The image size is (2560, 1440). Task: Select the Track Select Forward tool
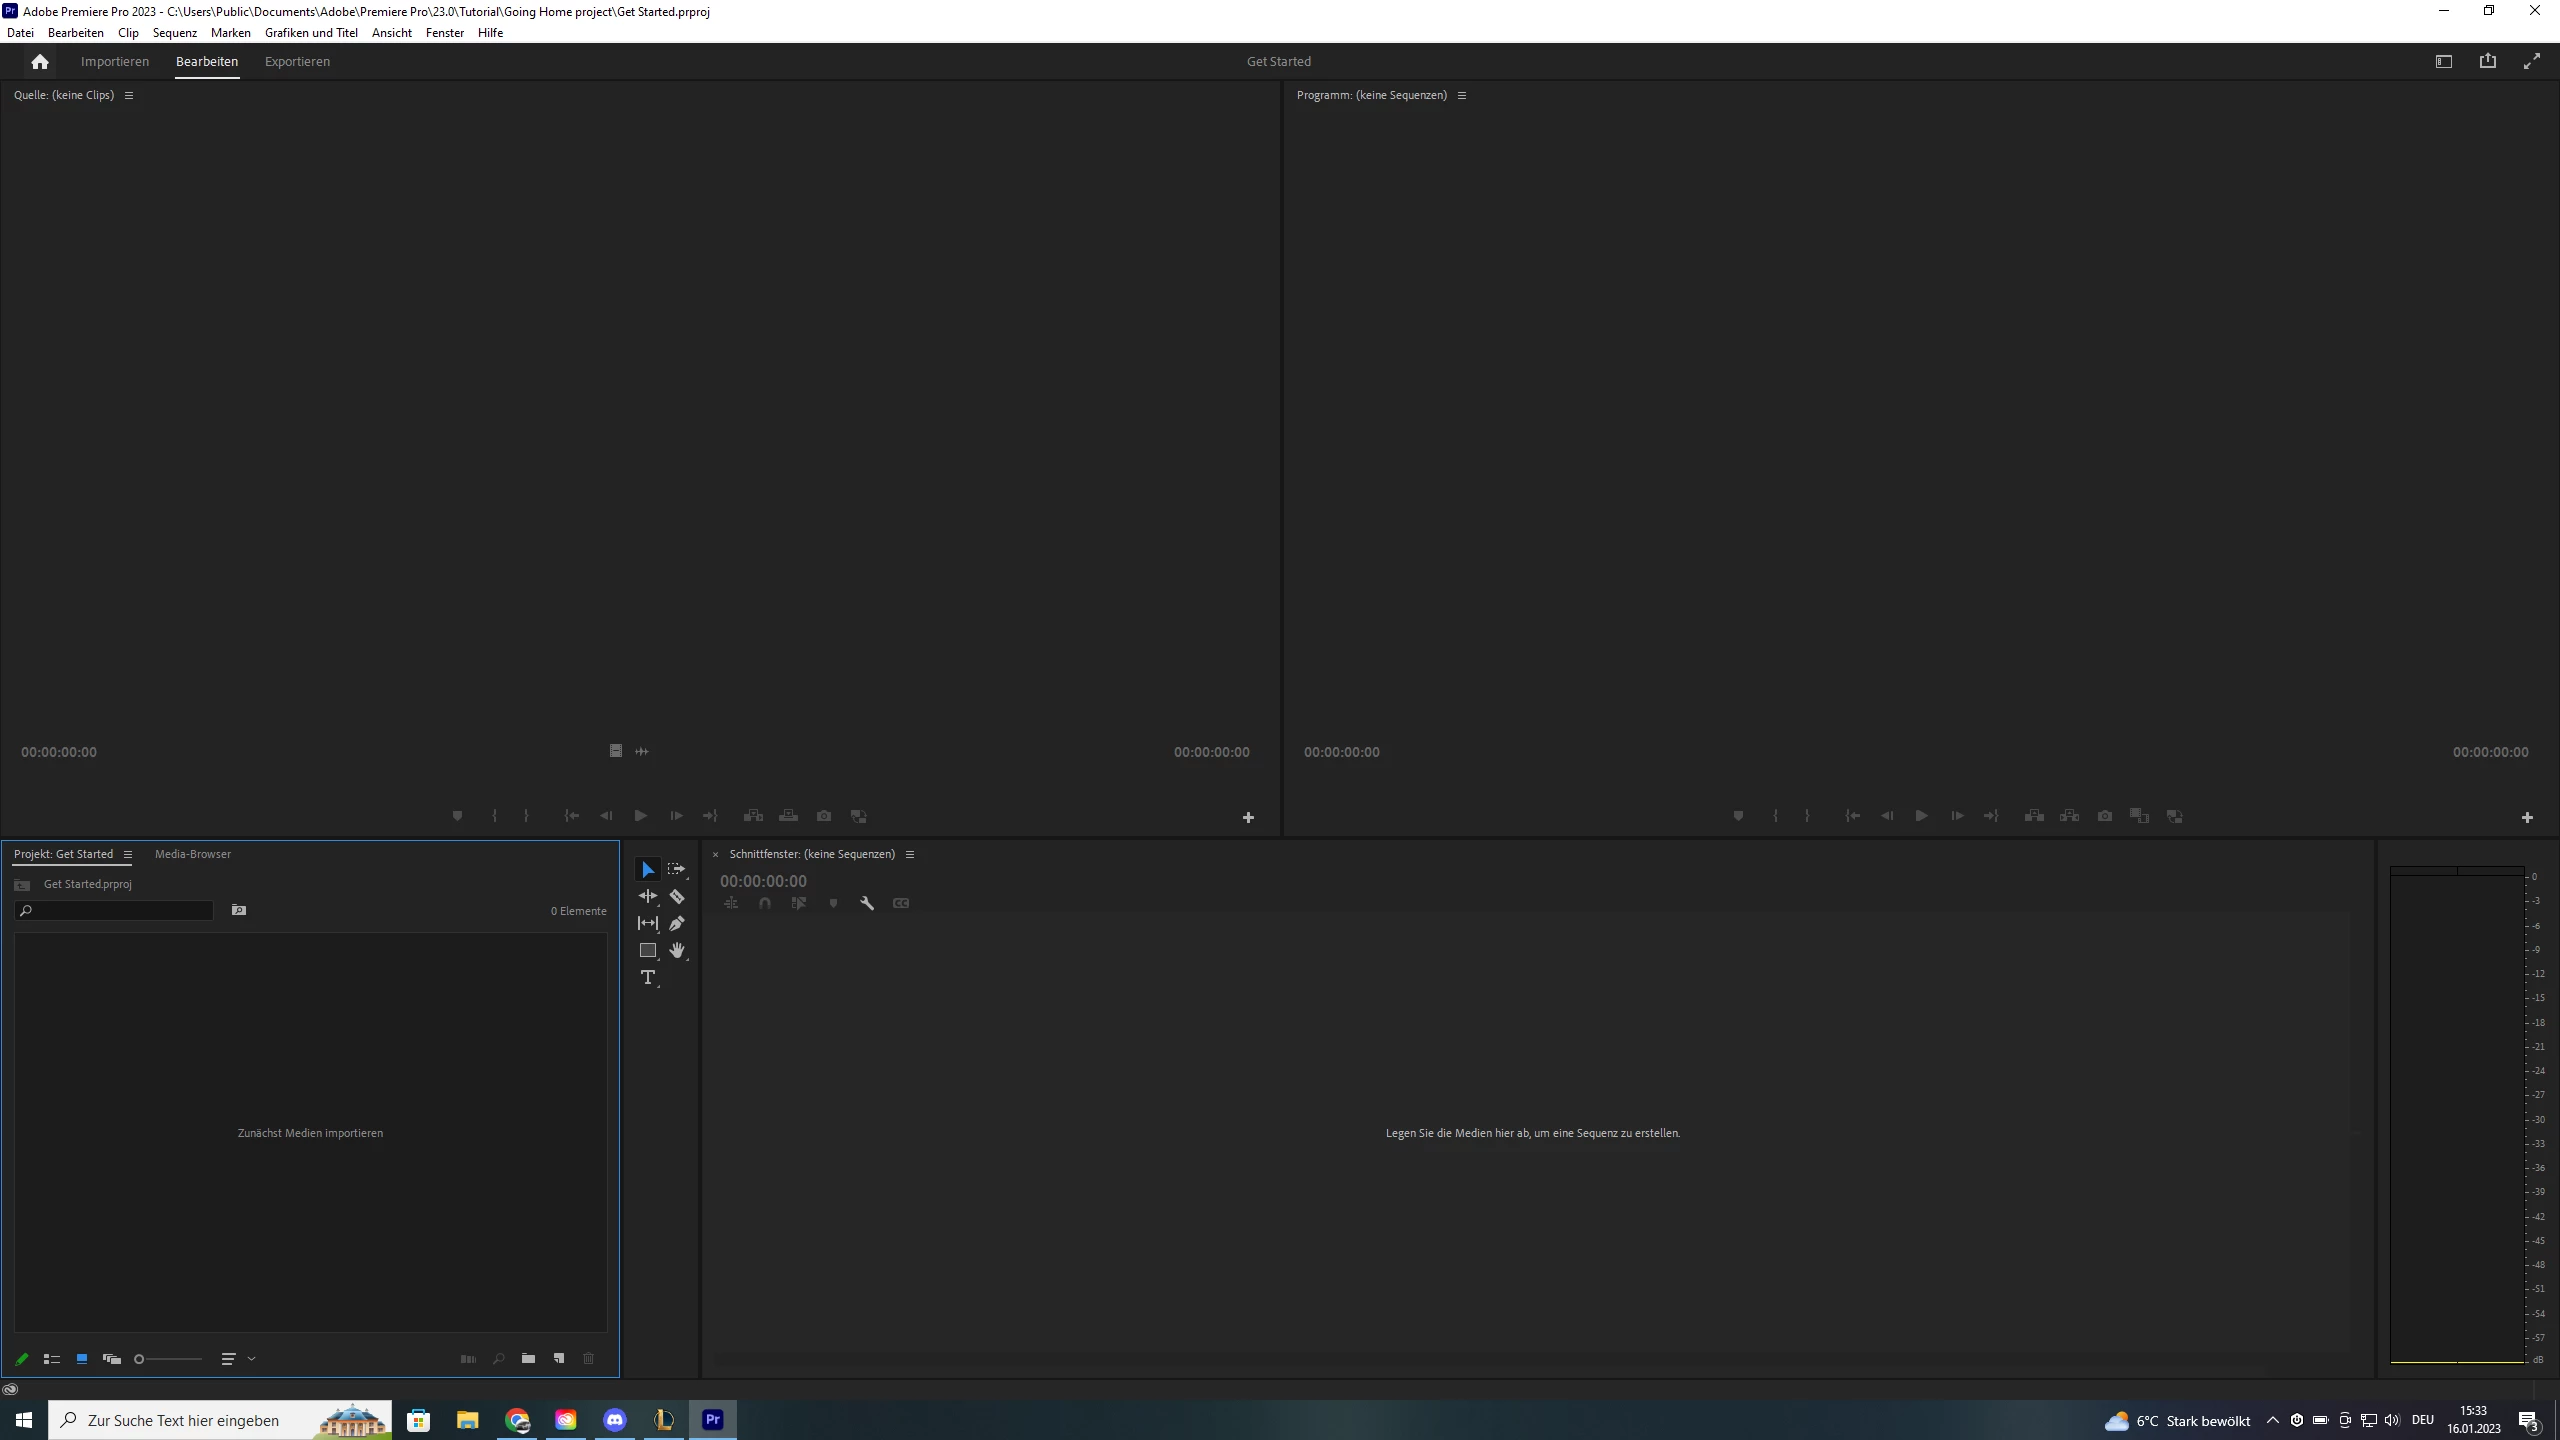(677, 870)
